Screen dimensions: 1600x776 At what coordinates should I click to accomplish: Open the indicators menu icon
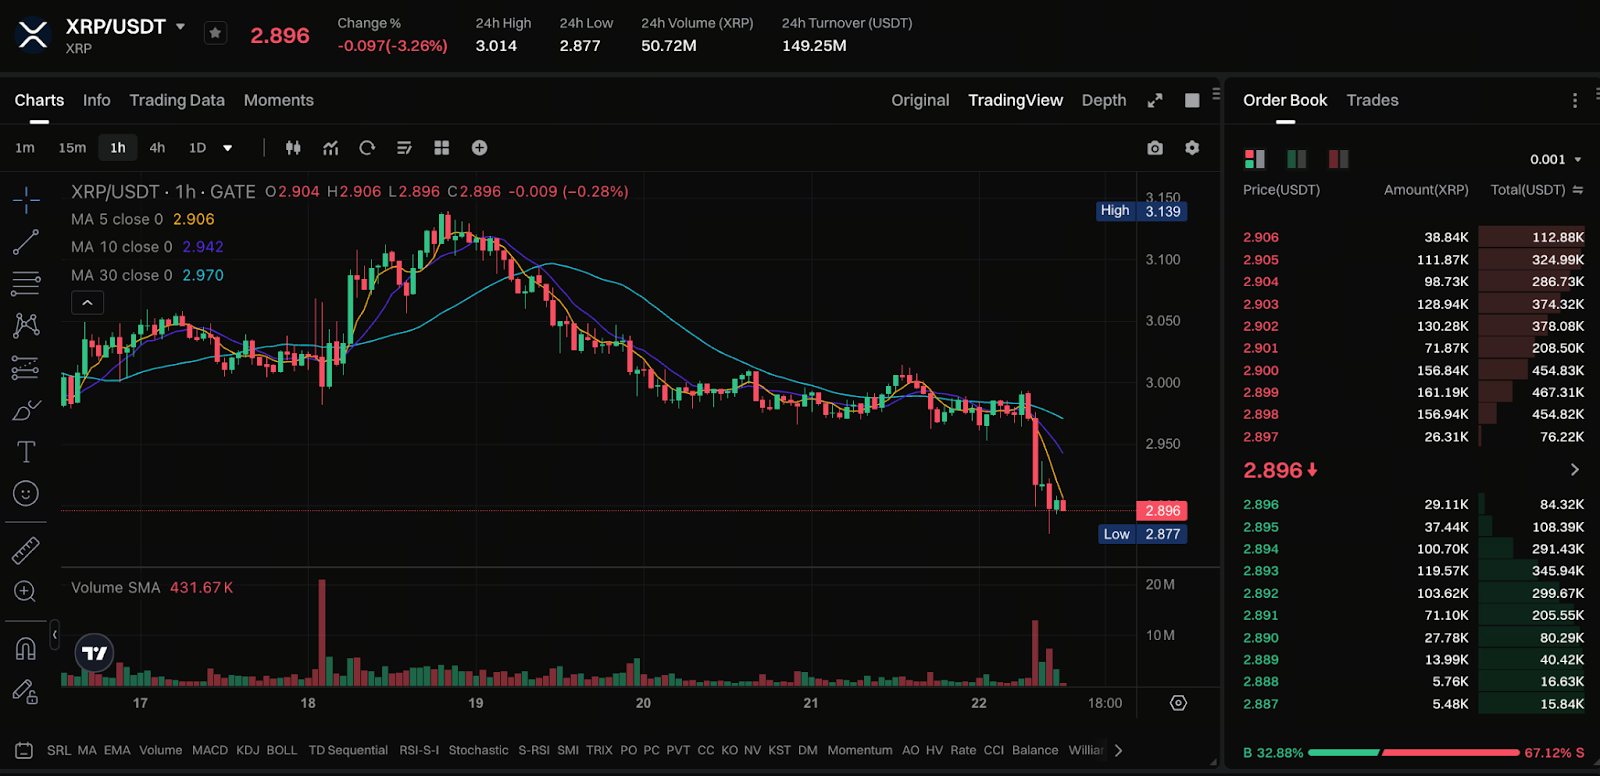coord(330,148)
